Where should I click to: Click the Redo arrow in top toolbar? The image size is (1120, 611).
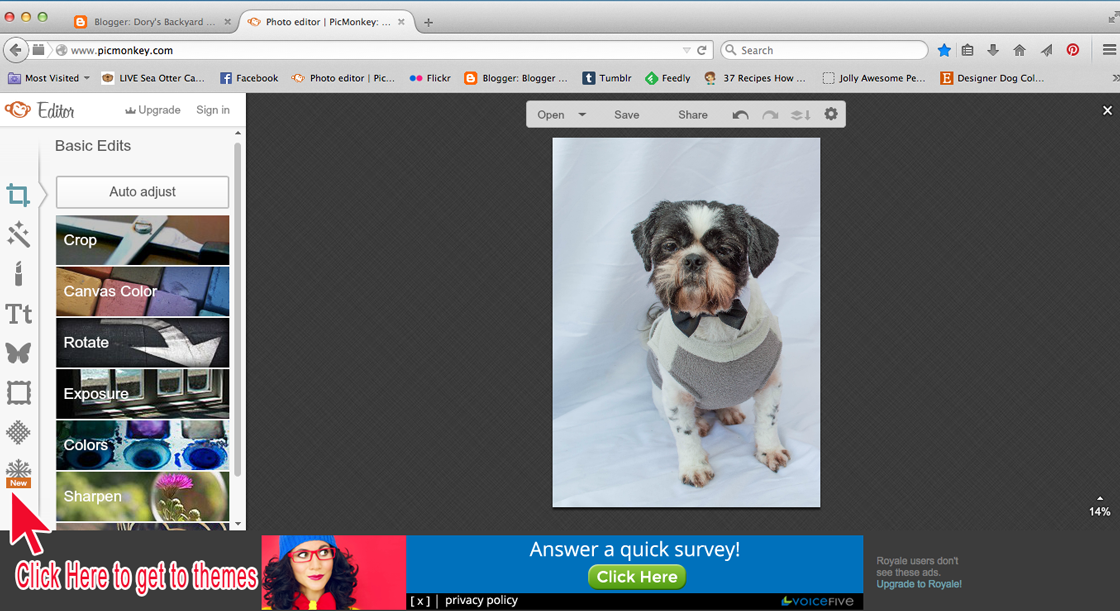click(x=770, y=114)
